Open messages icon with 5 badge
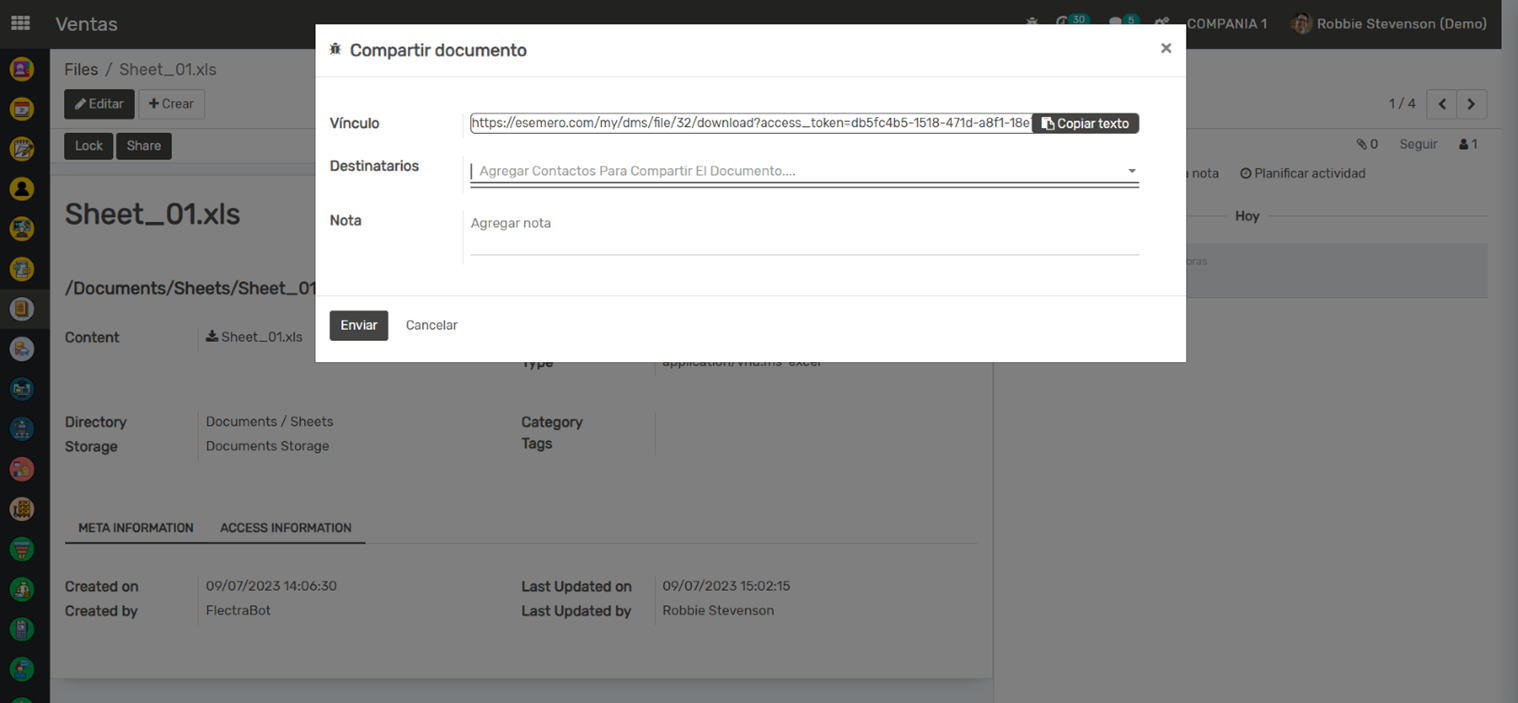Screen dimensions: 1518x703 pos(1122,23)
